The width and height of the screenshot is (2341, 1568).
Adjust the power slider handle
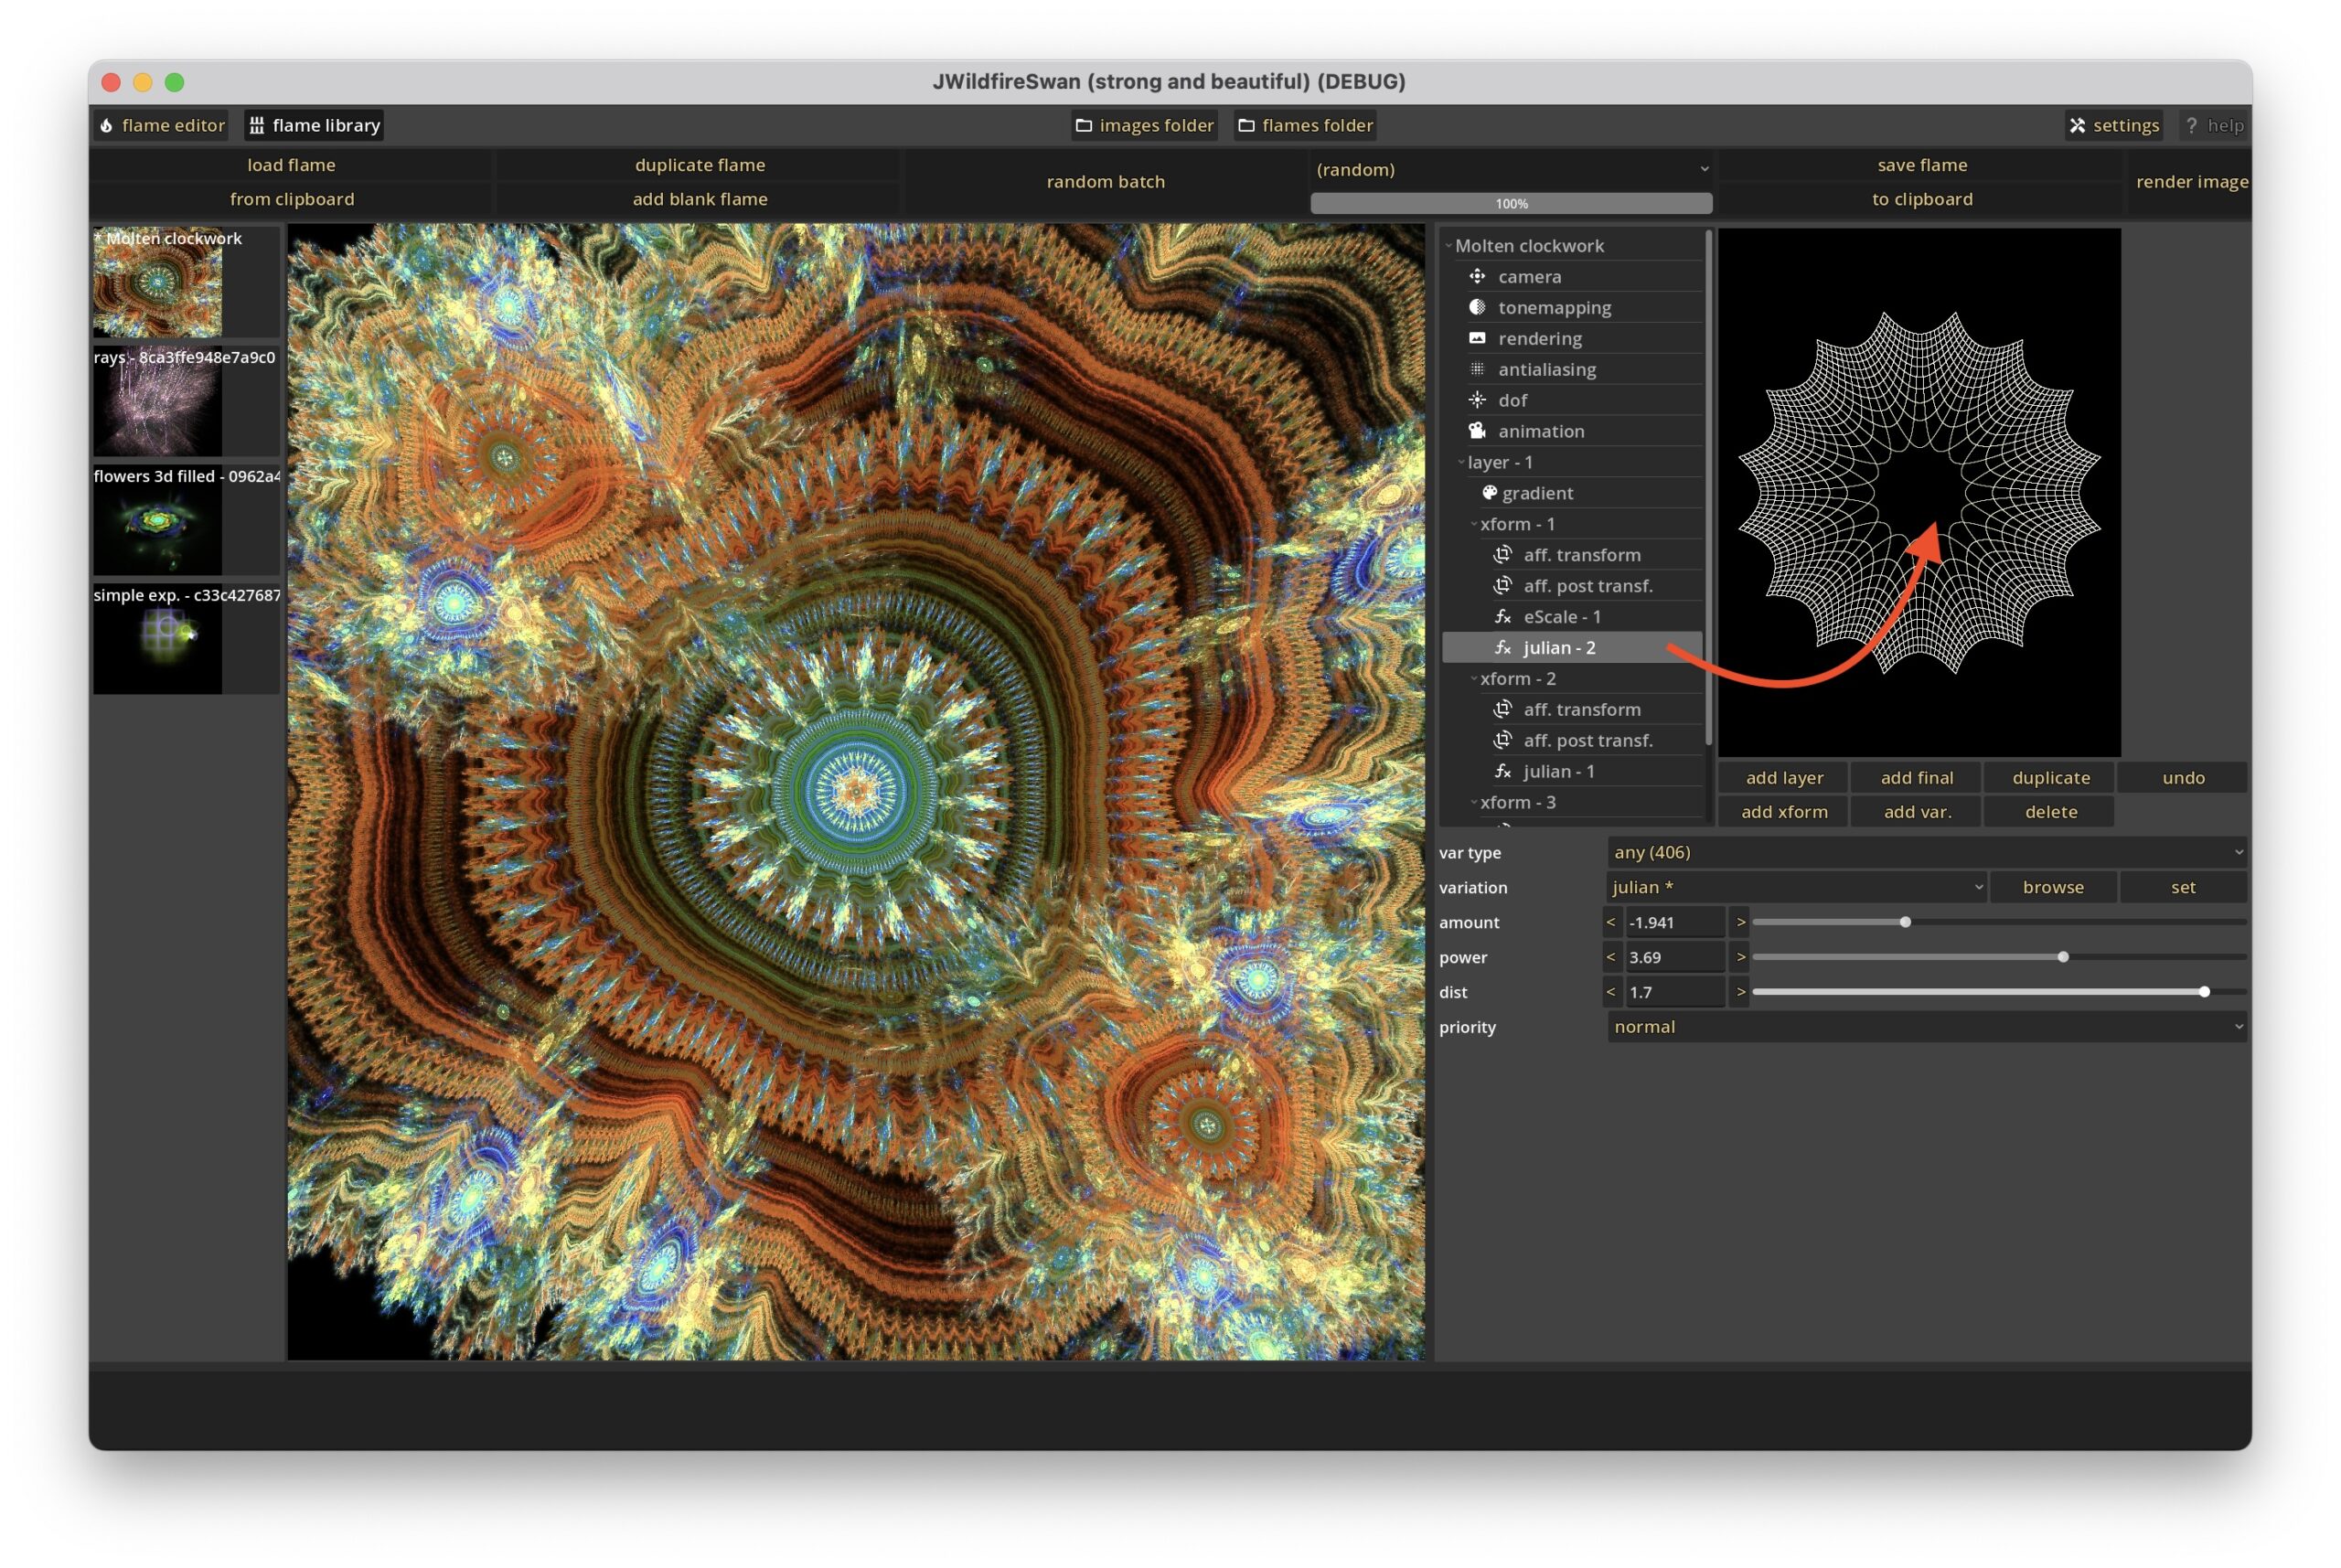tap(2063, 957)
